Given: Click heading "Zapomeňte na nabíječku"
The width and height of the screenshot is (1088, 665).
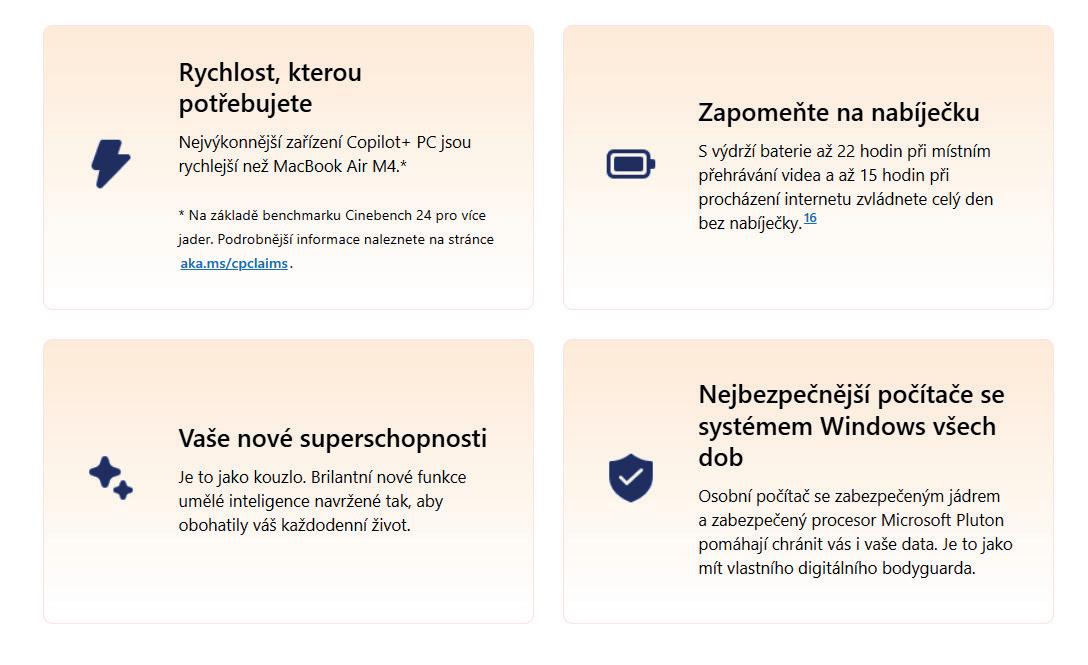Looking at the screenshot, I should 838,112.
